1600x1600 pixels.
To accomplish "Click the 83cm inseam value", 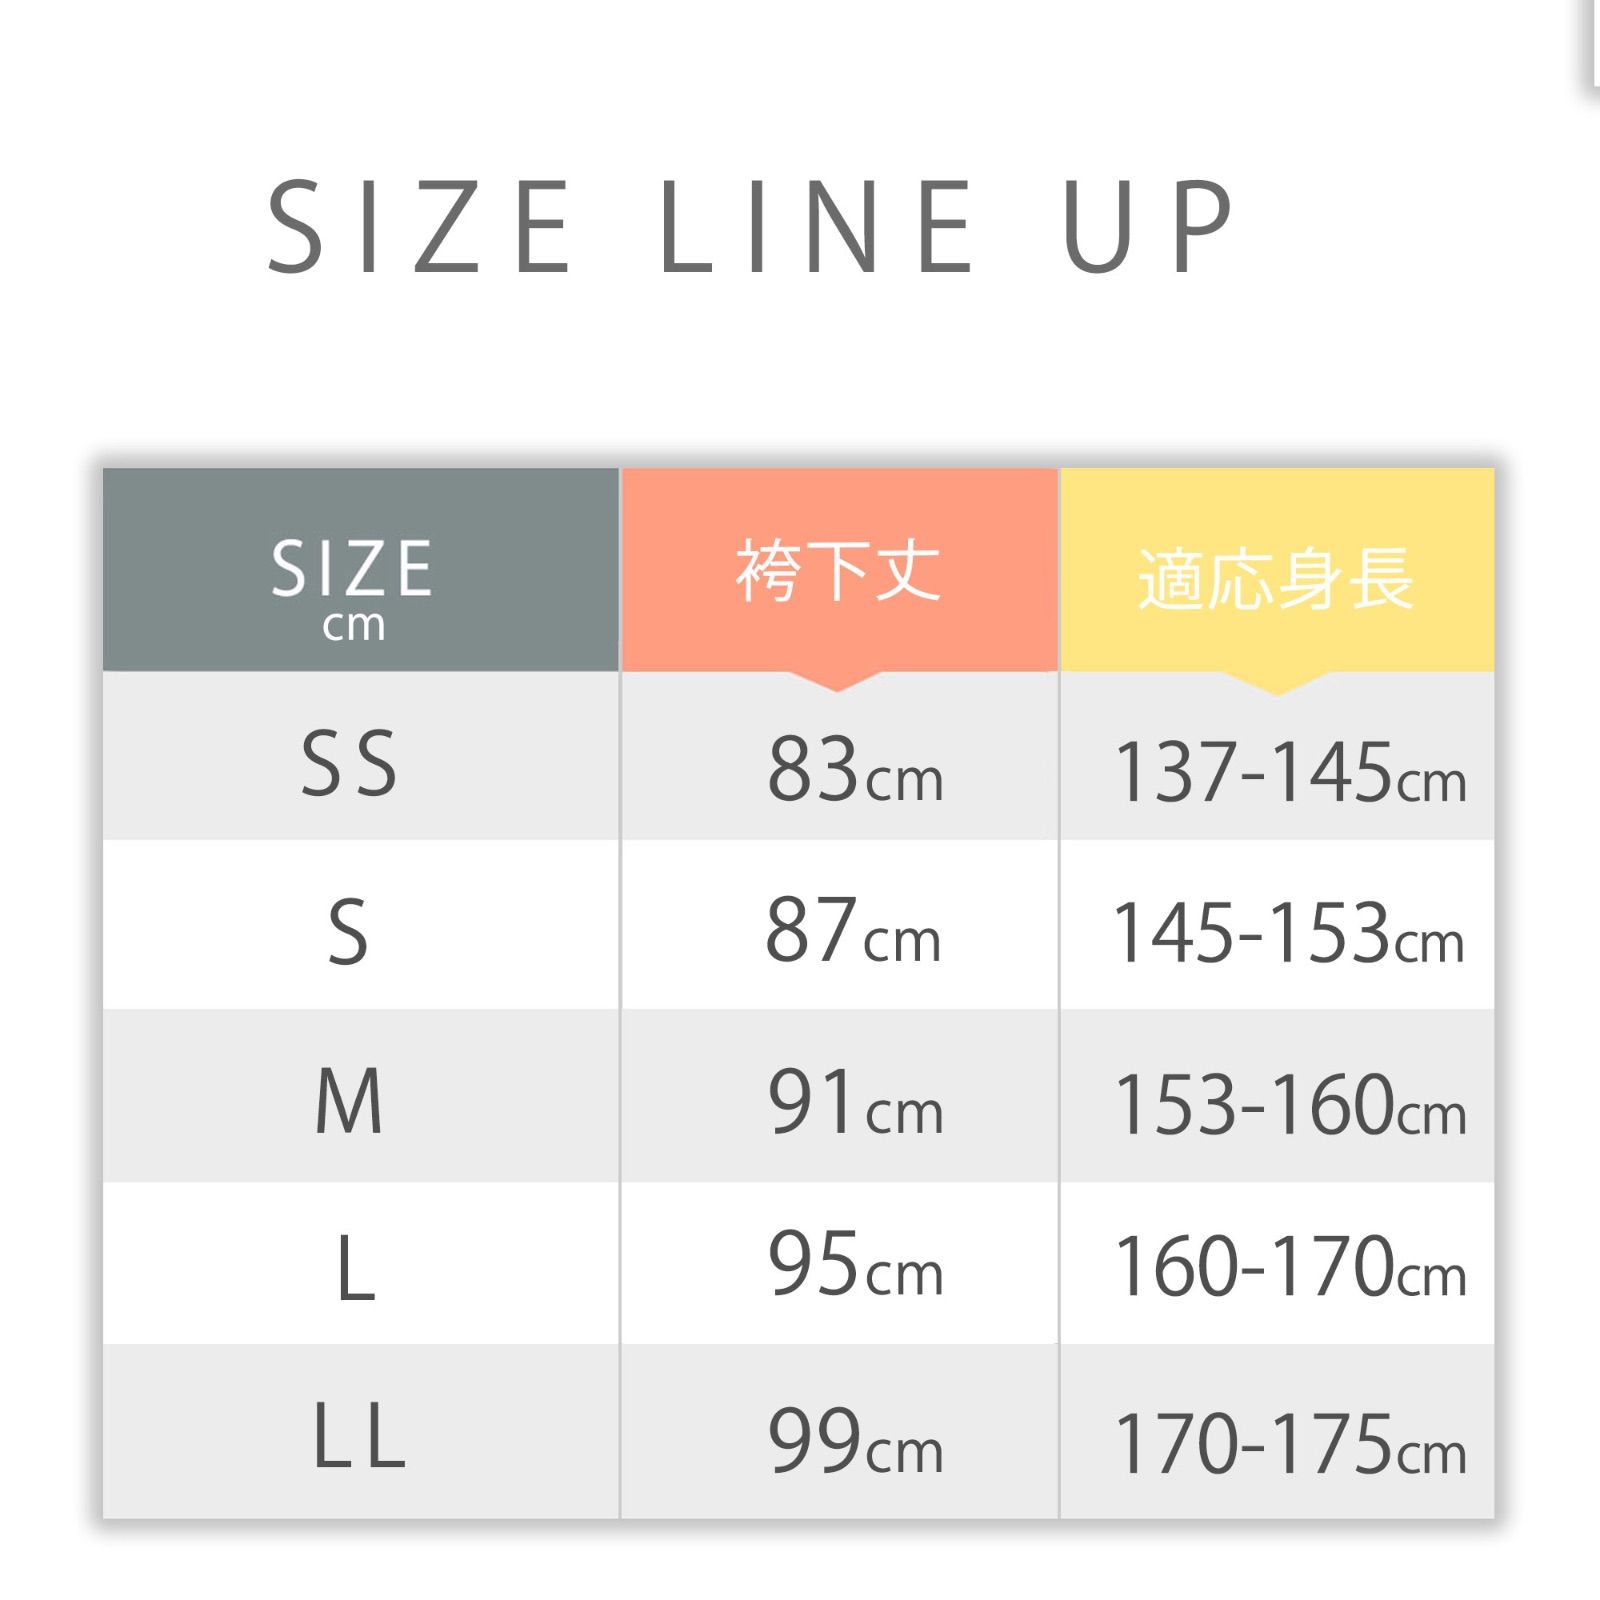I will pyautogui.click(x=854, y=770).
